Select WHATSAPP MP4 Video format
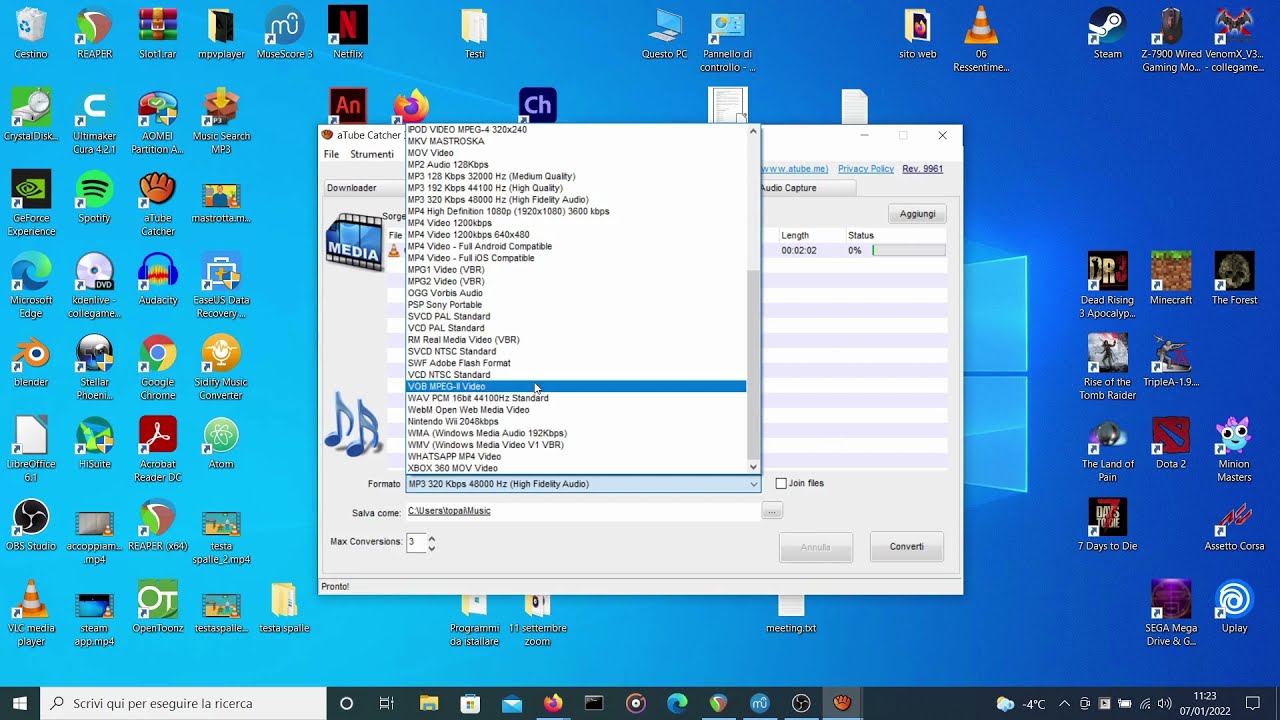 coord(576,456)
